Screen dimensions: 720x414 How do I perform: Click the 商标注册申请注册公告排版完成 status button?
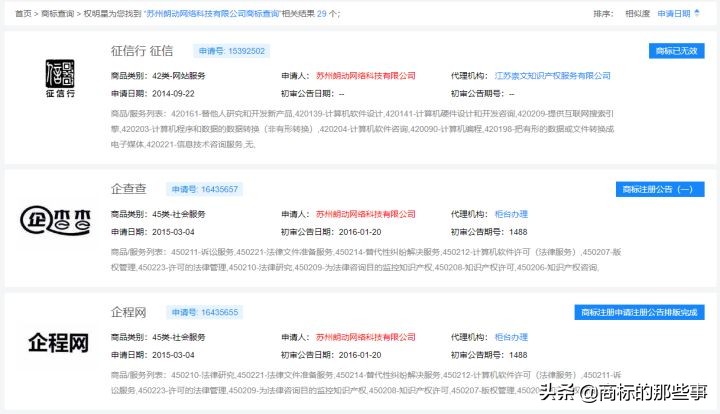[639, 312]
